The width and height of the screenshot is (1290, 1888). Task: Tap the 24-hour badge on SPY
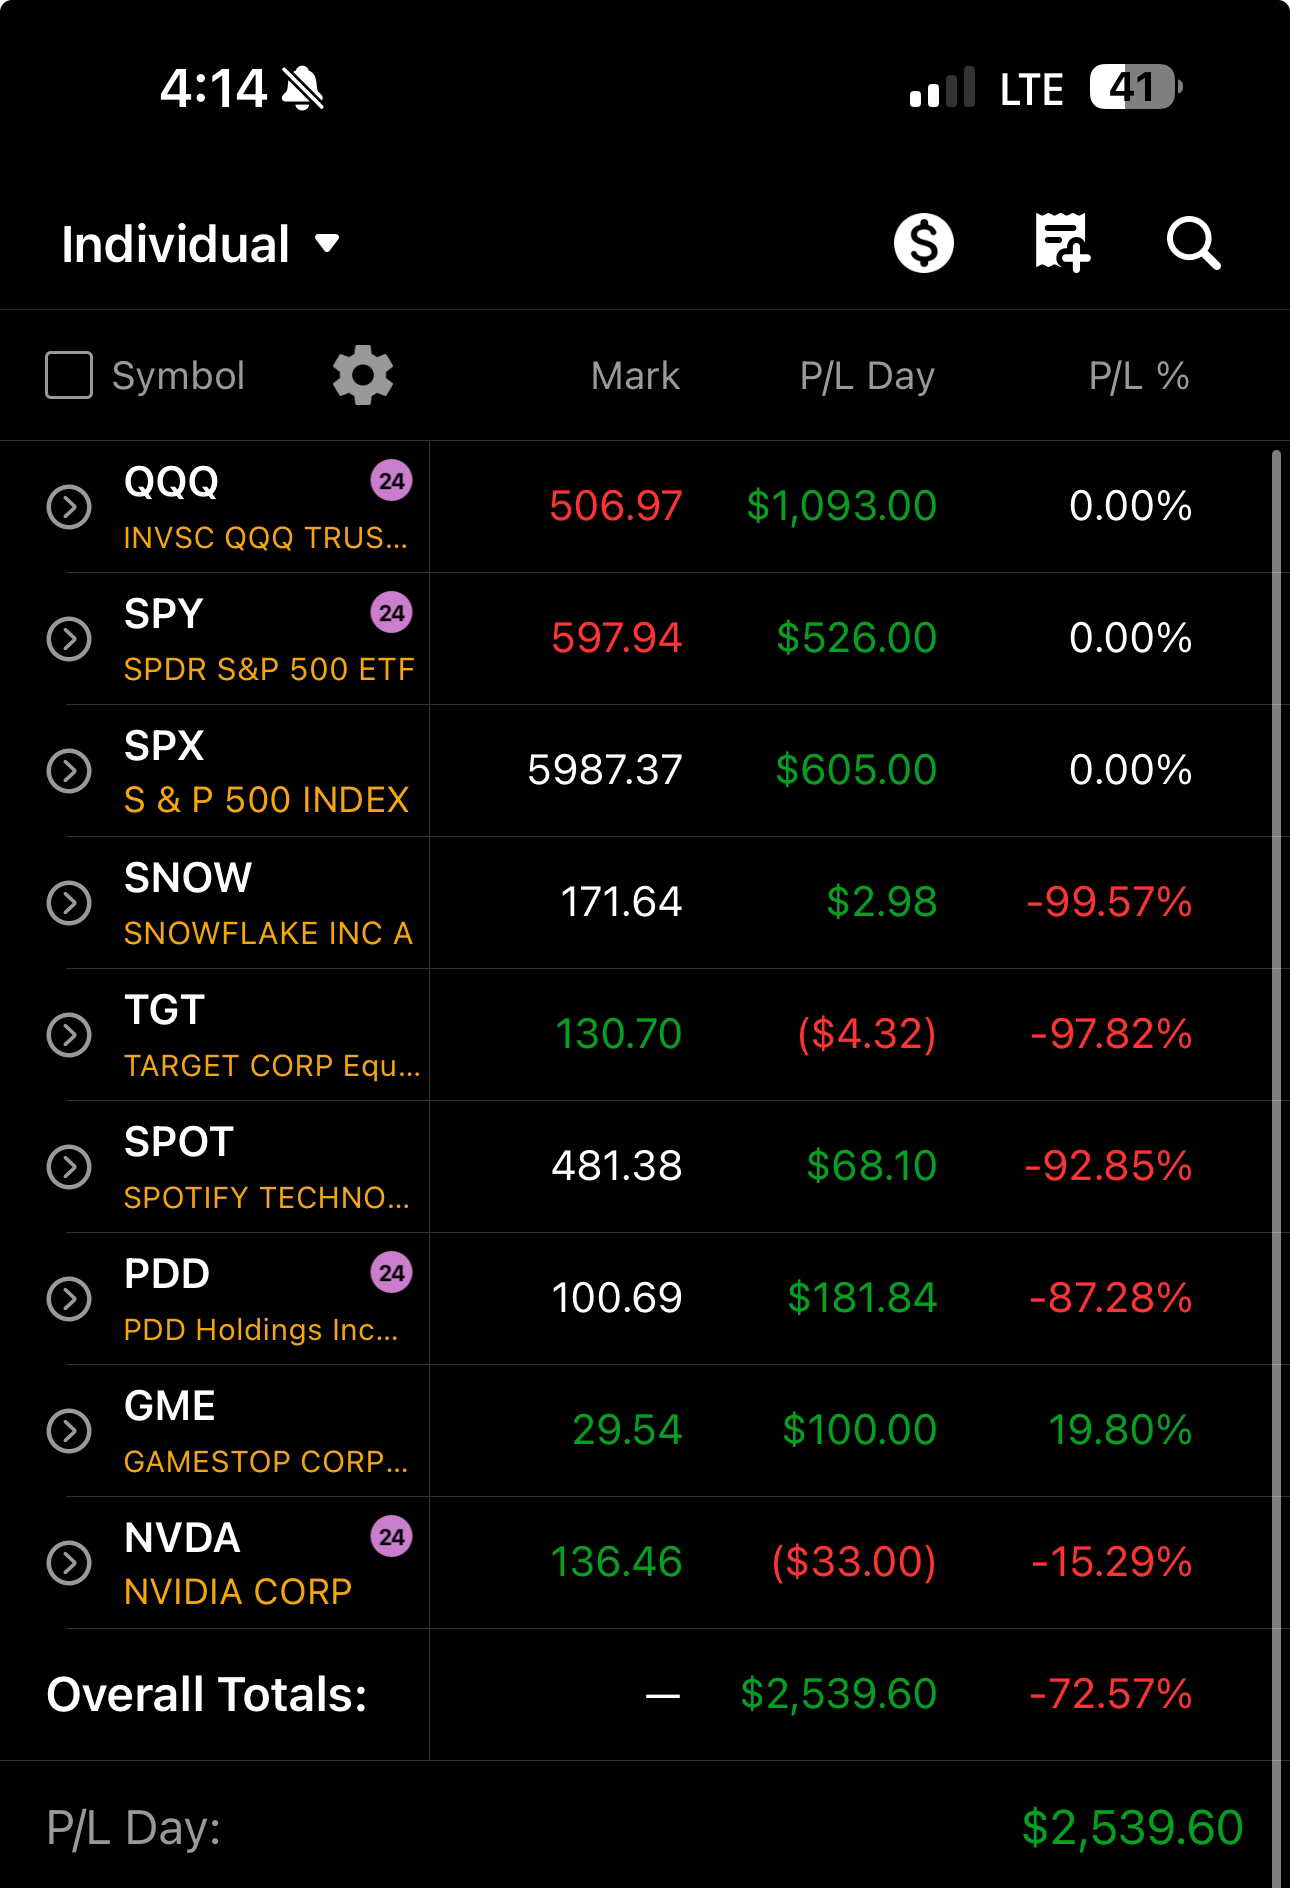point(391,613)
